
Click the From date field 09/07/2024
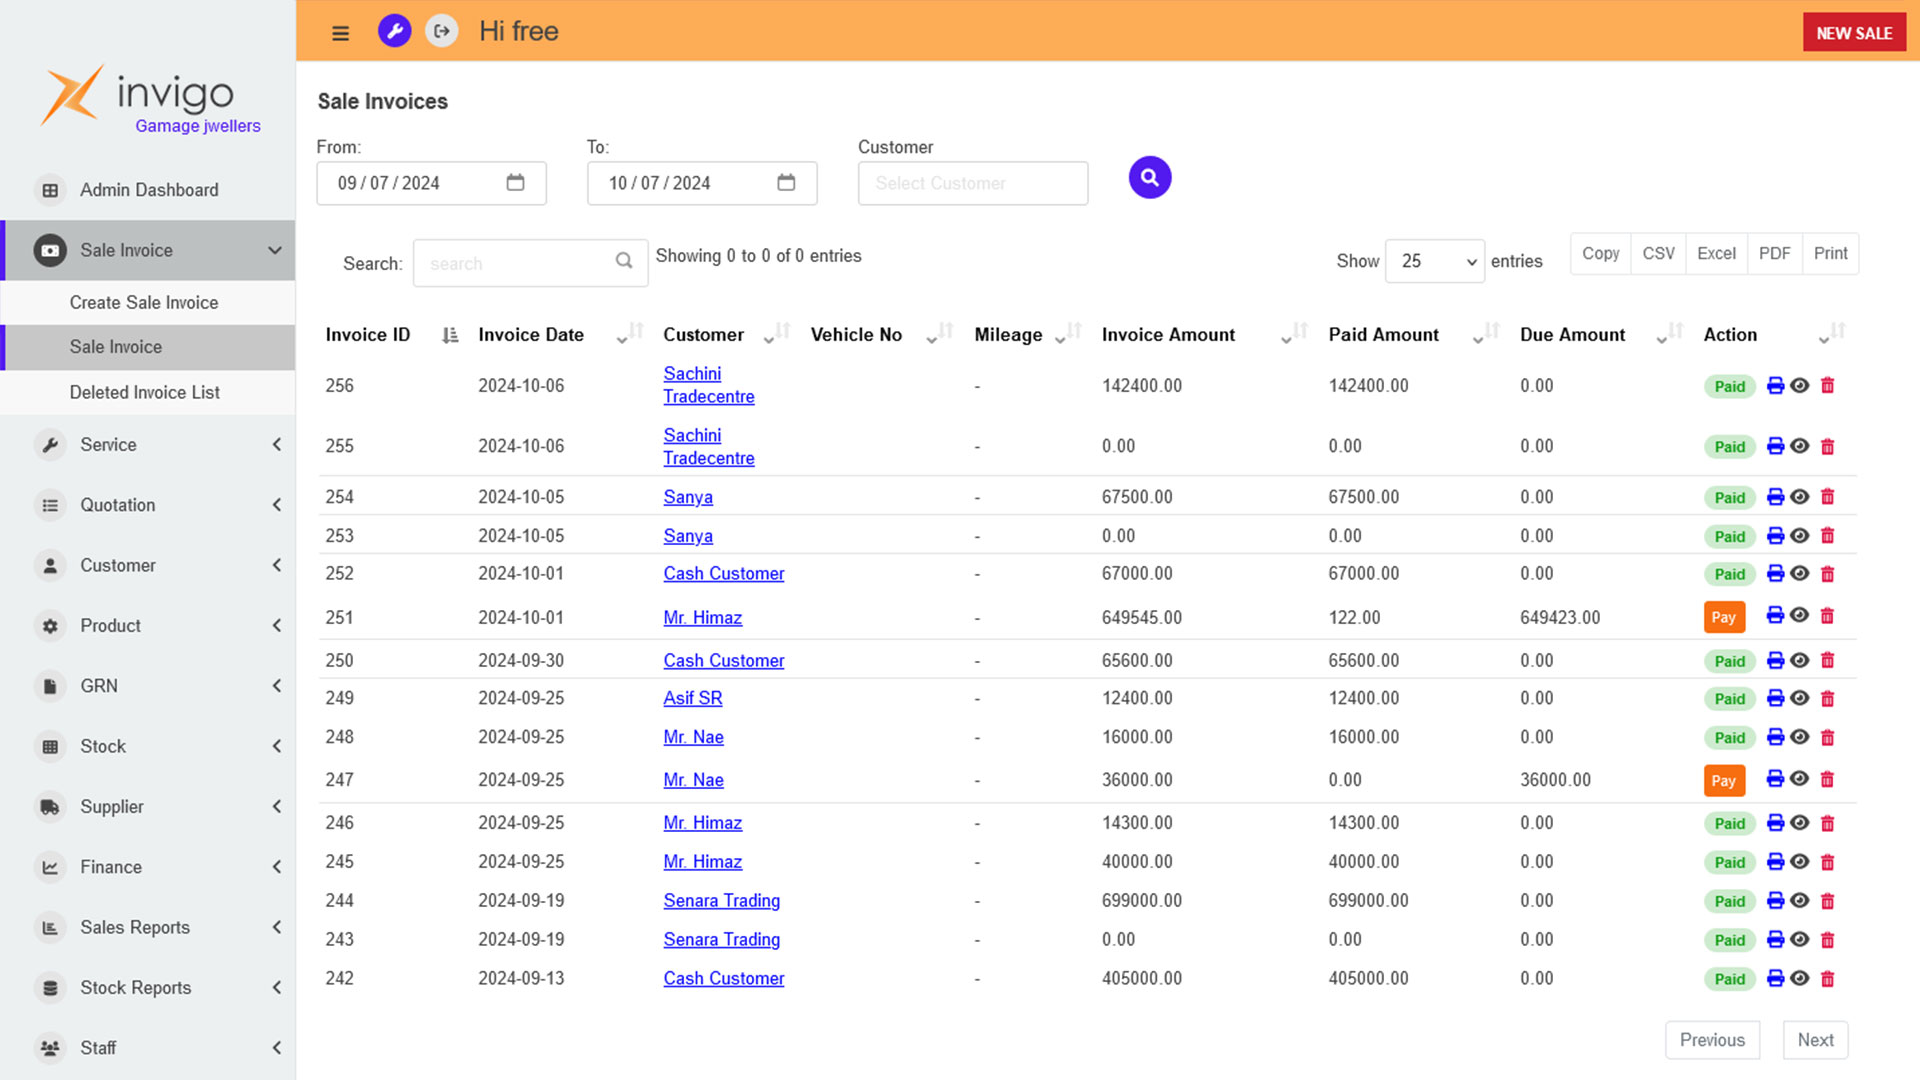pos(431,183)
